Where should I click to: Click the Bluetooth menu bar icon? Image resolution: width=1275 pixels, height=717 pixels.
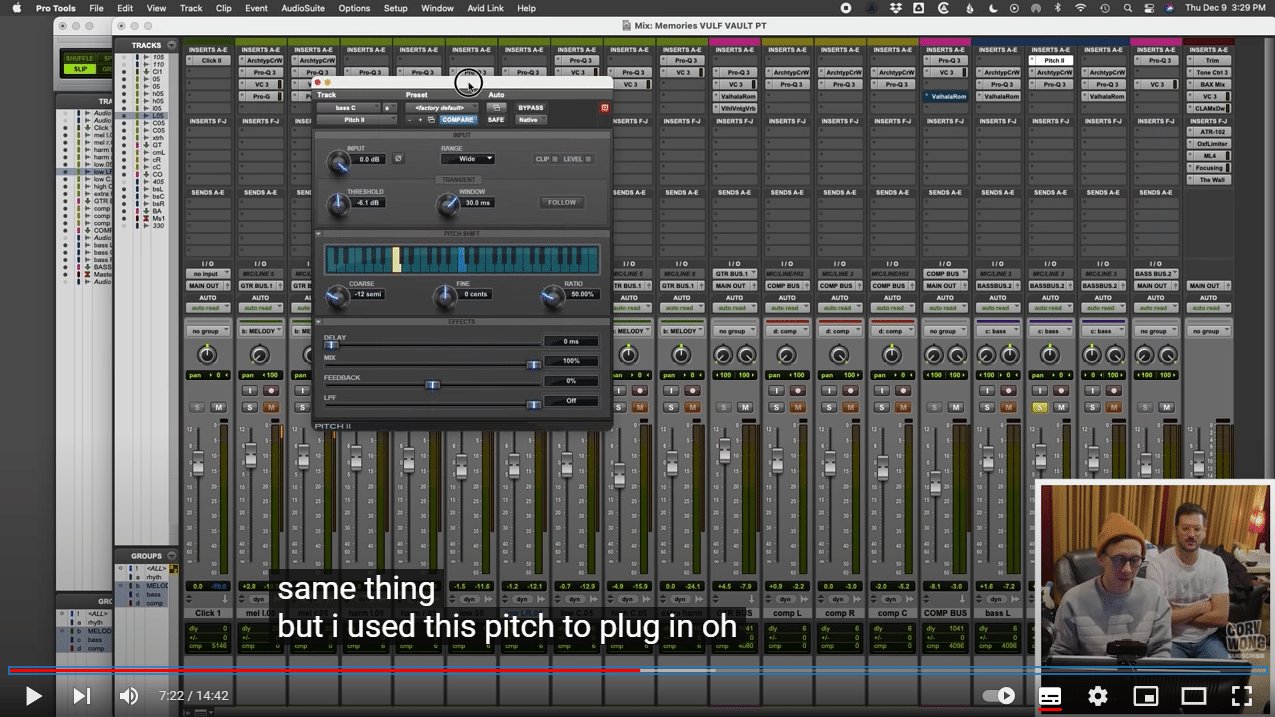tap(1060, 8)
